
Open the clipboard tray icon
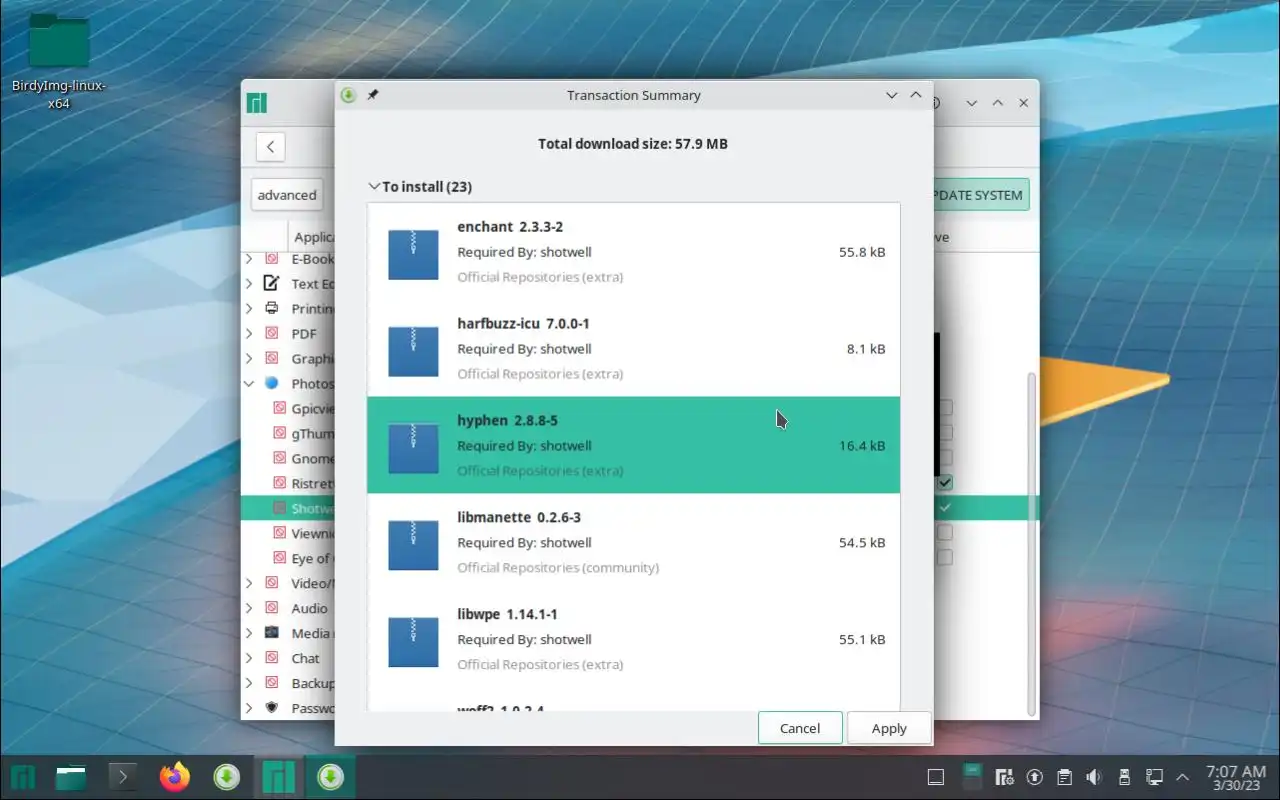point(1065,777)
